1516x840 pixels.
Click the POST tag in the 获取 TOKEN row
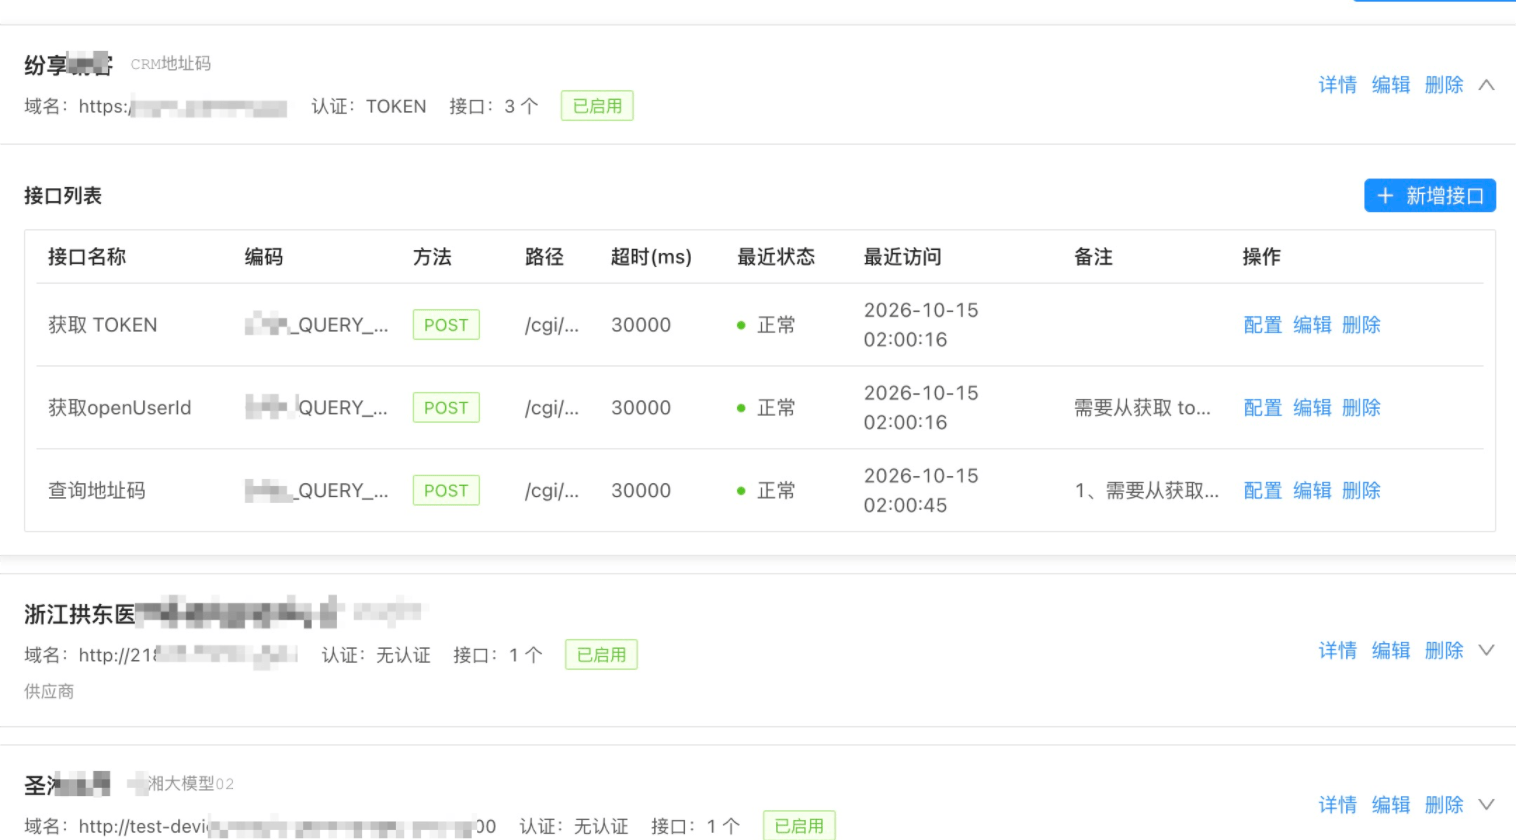(446, 325)
